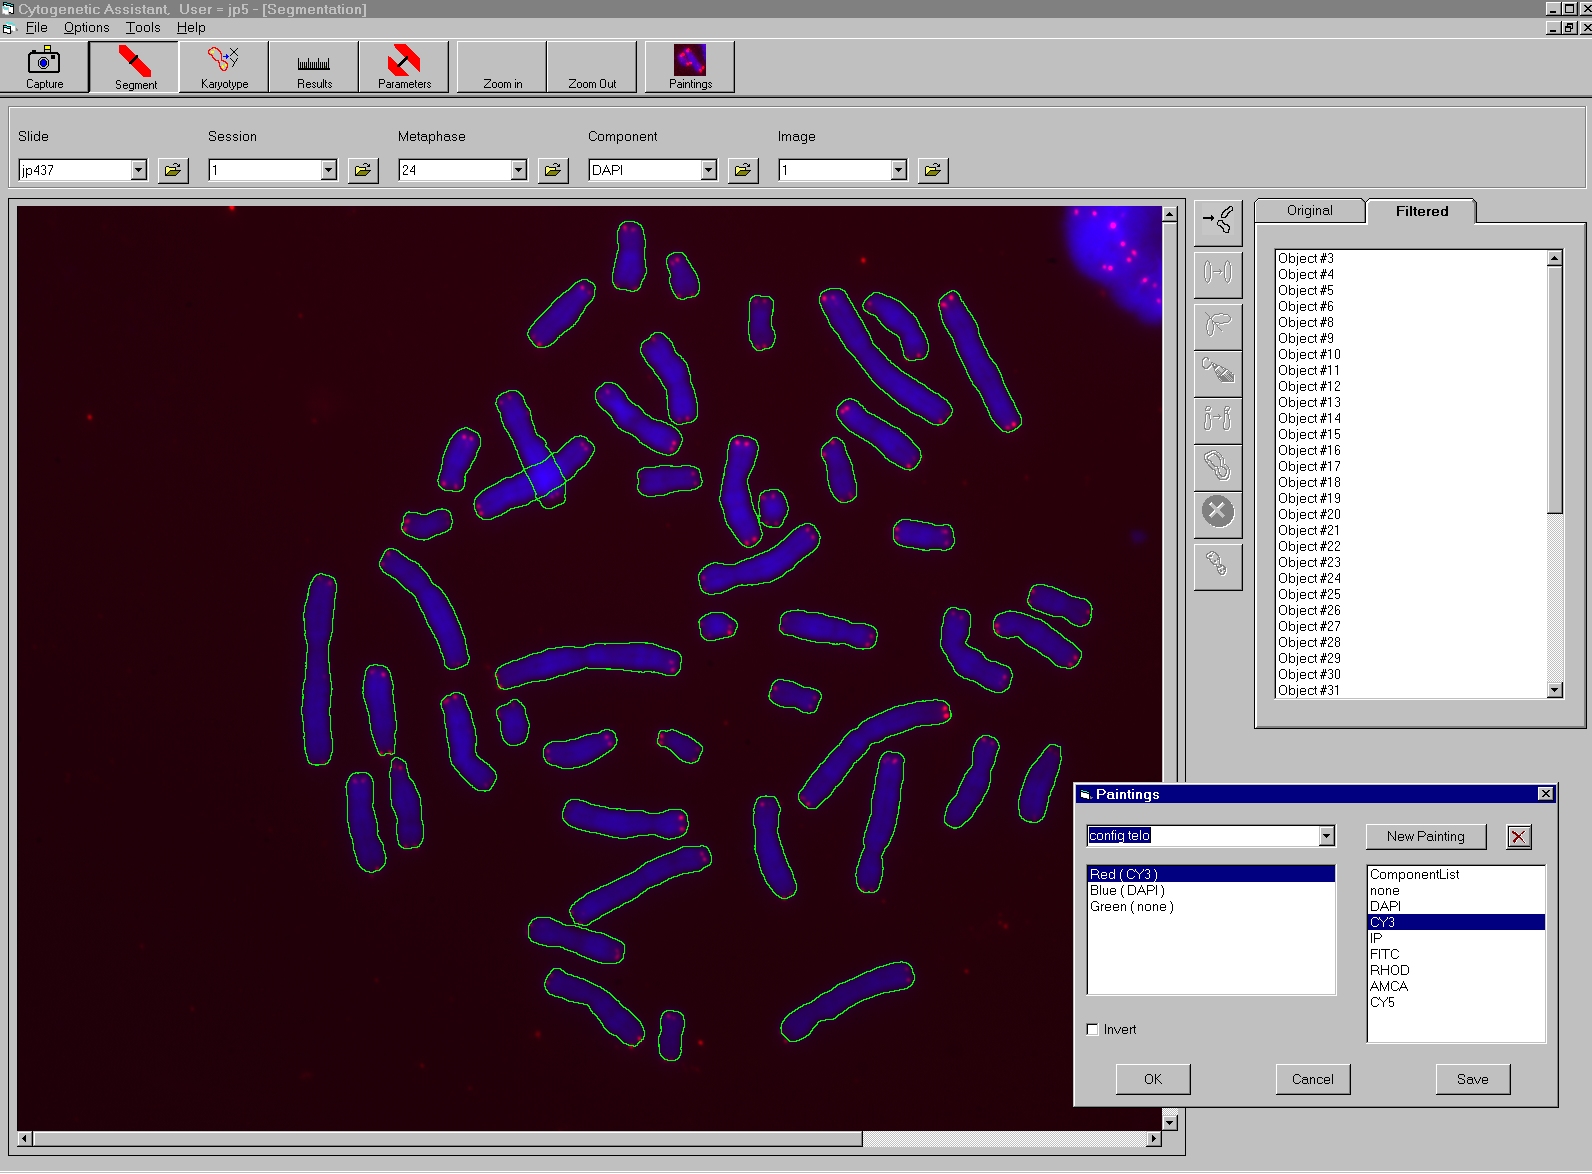Select Blue (DAPI) channel row

1211,890
